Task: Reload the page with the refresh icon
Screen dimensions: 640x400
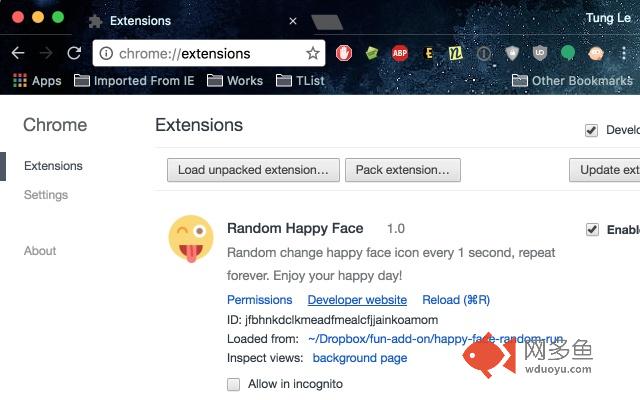Action: pos(74,53)
